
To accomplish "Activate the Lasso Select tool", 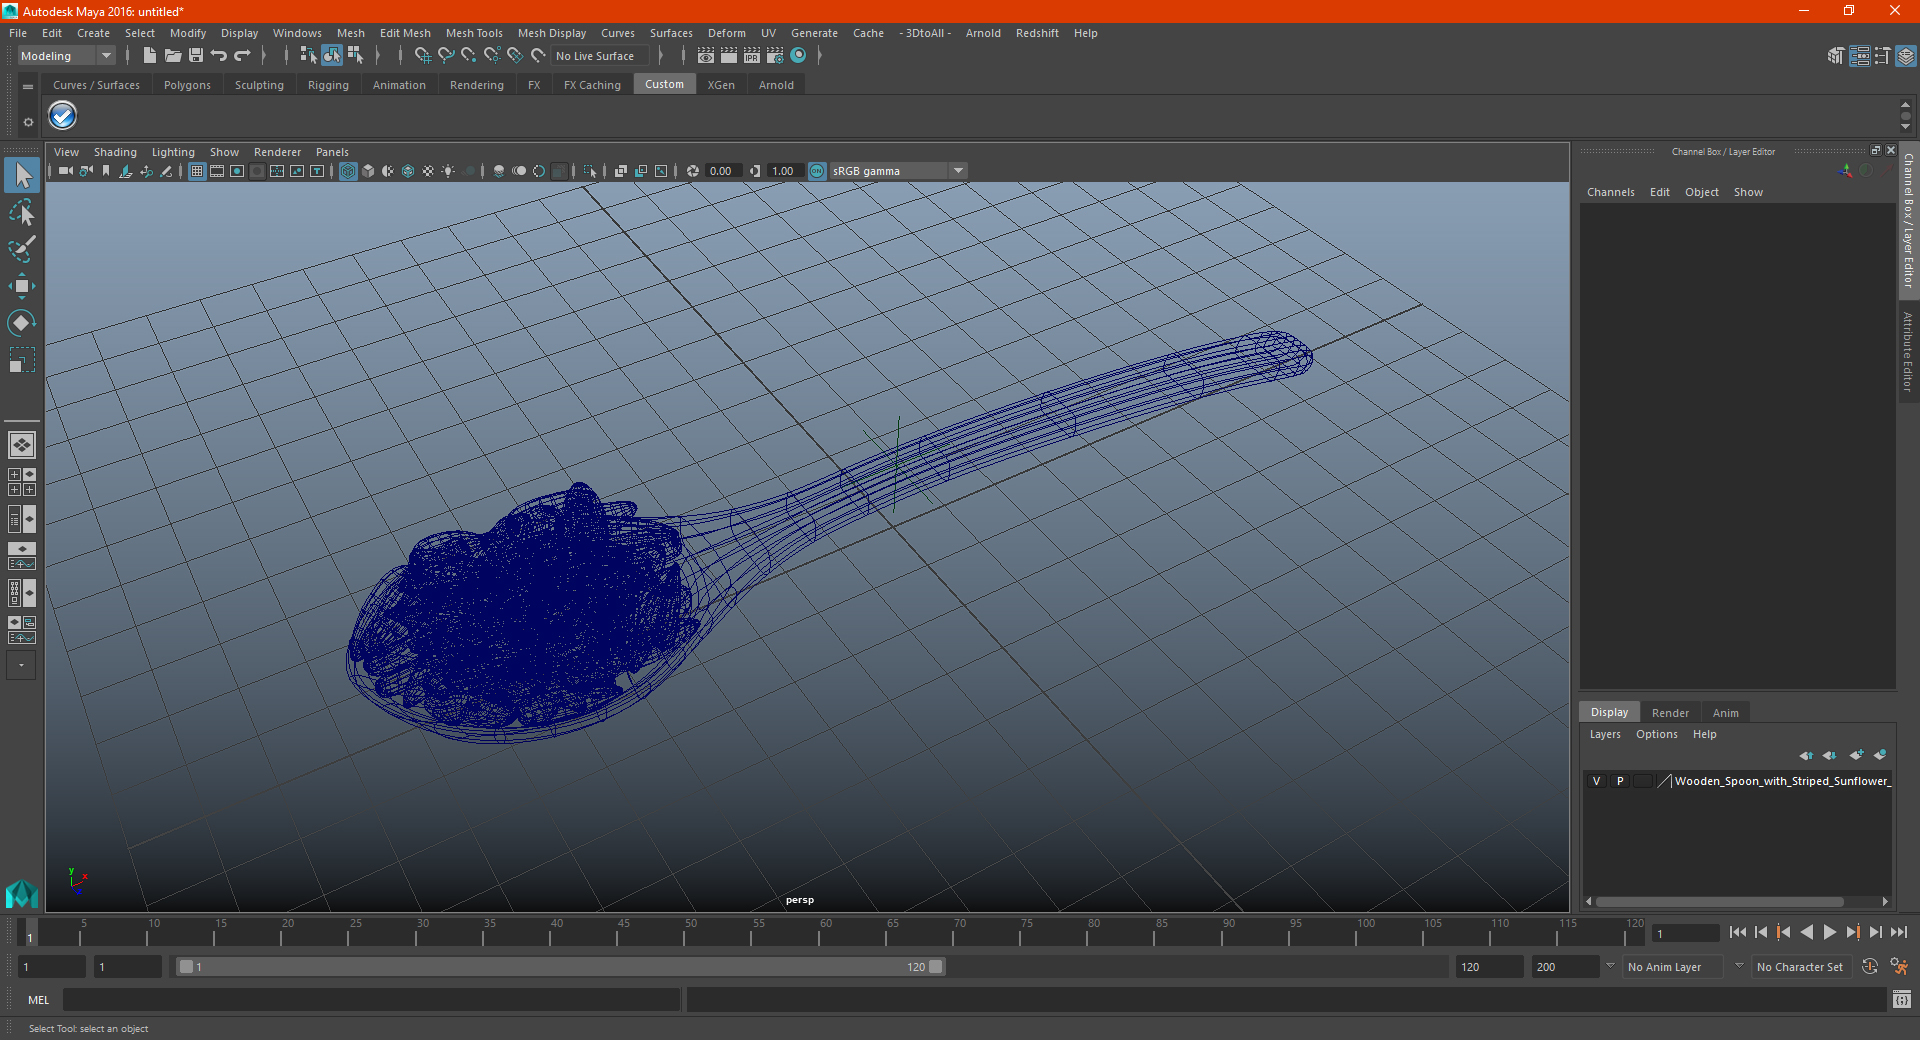I will [x=21, y=212].
